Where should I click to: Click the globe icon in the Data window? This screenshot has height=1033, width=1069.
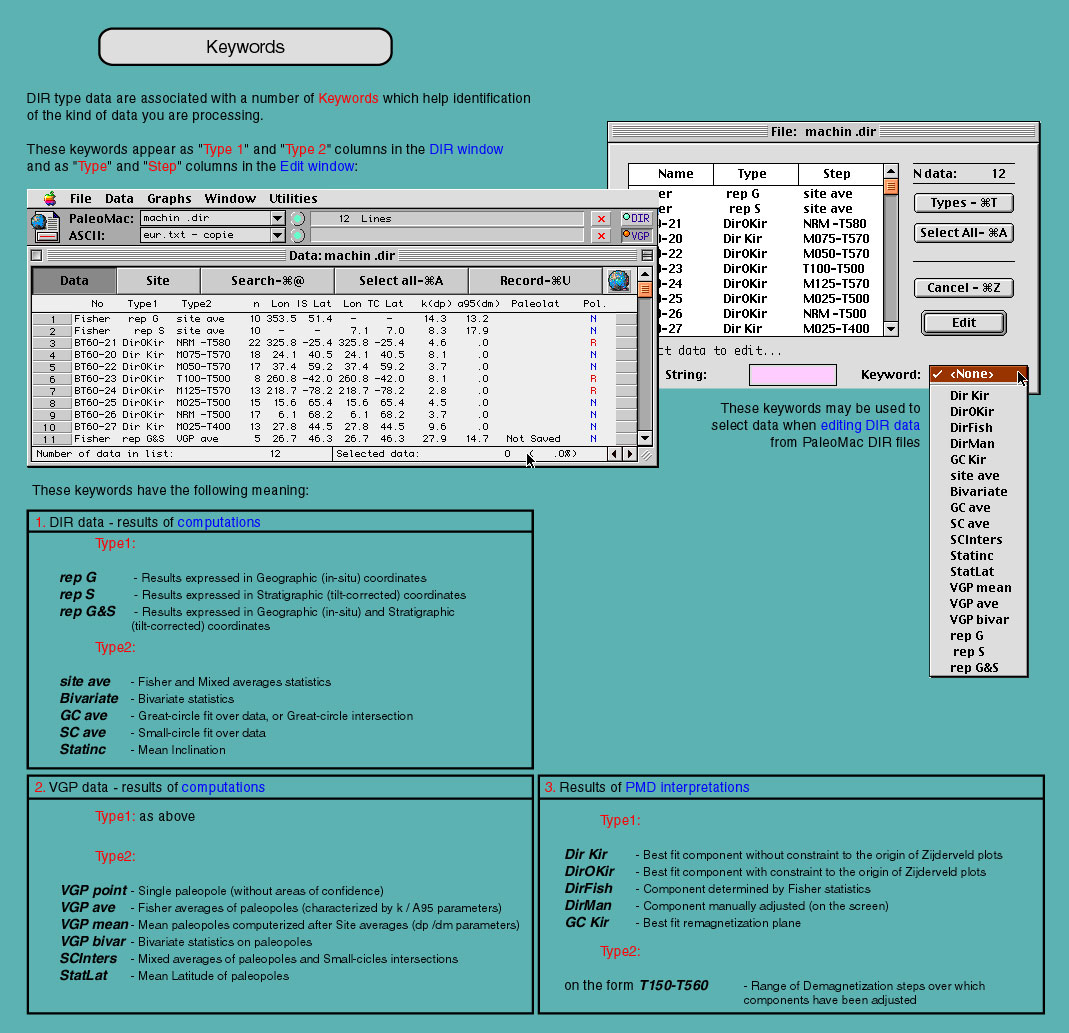[x=618, y=280]
